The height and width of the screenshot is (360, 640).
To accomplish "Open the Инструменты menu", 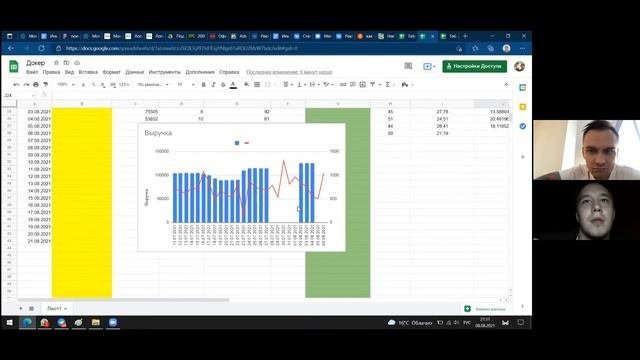I will point(164,72).
